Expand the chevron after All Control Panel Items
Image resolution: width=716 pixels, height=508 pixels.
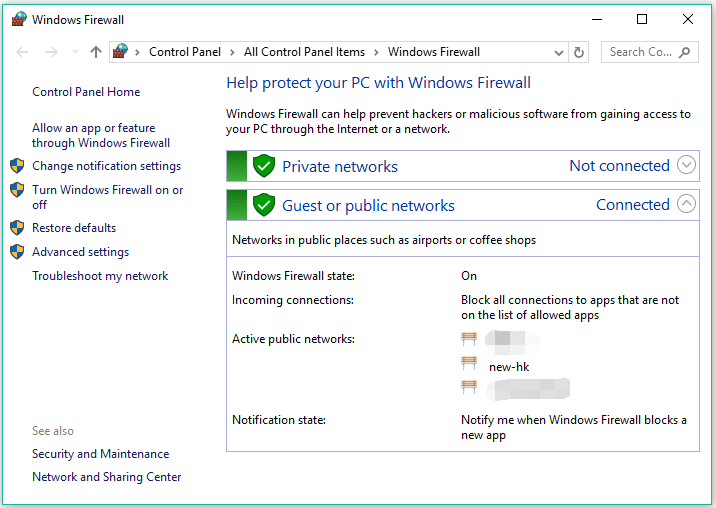click(x=377, y=53)
